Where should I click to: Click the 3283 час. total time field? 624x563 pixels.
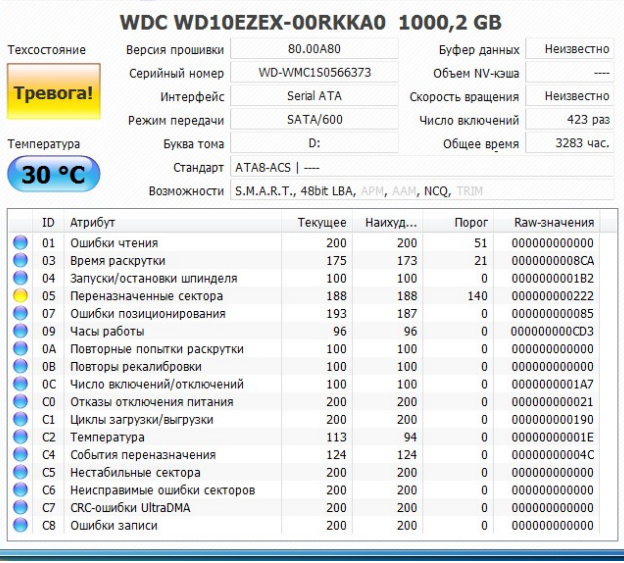tap(569, 143)
